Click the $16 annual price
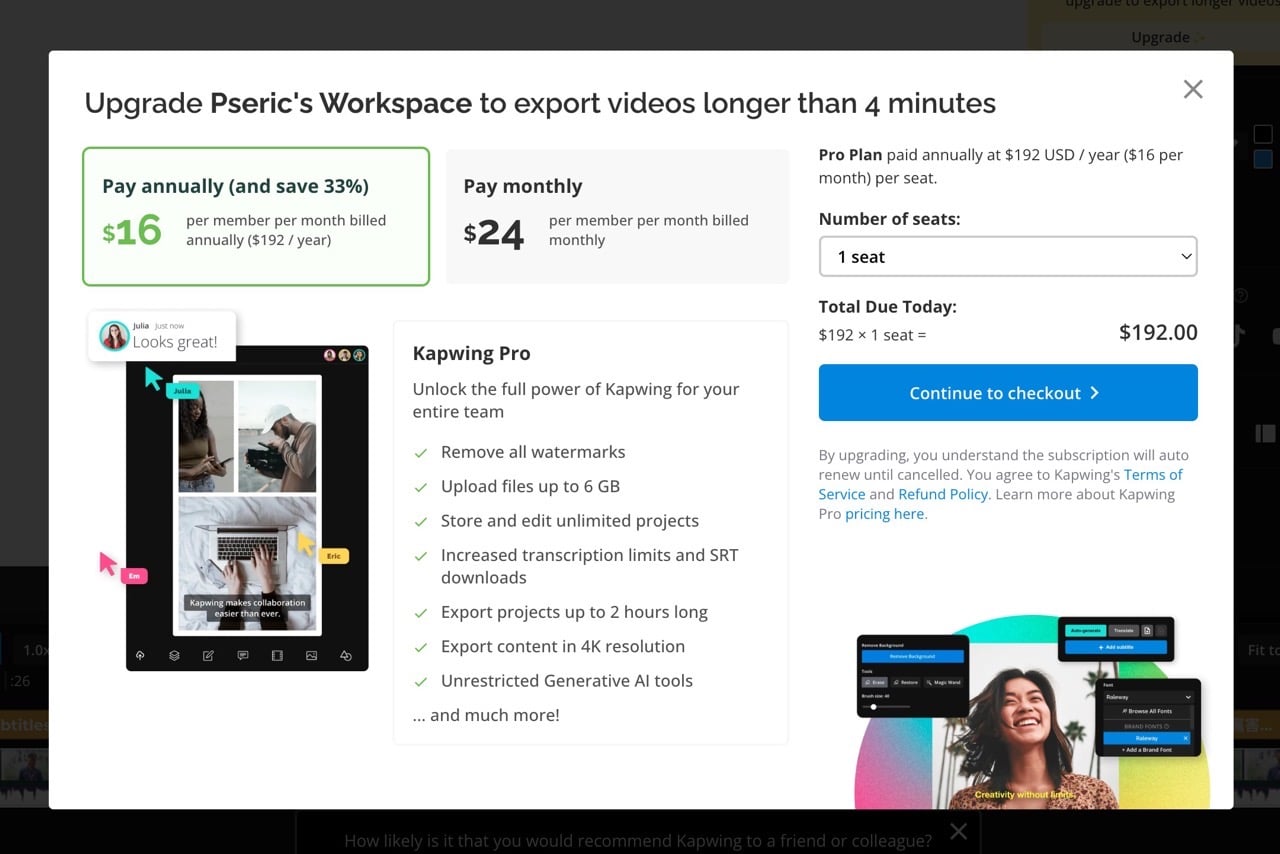 [x=132, y=231]
